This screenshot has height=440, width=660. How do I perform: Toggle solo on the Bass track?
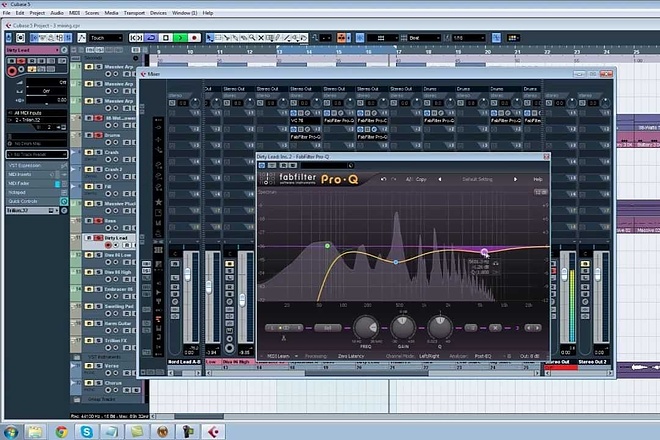click(98, 221)
